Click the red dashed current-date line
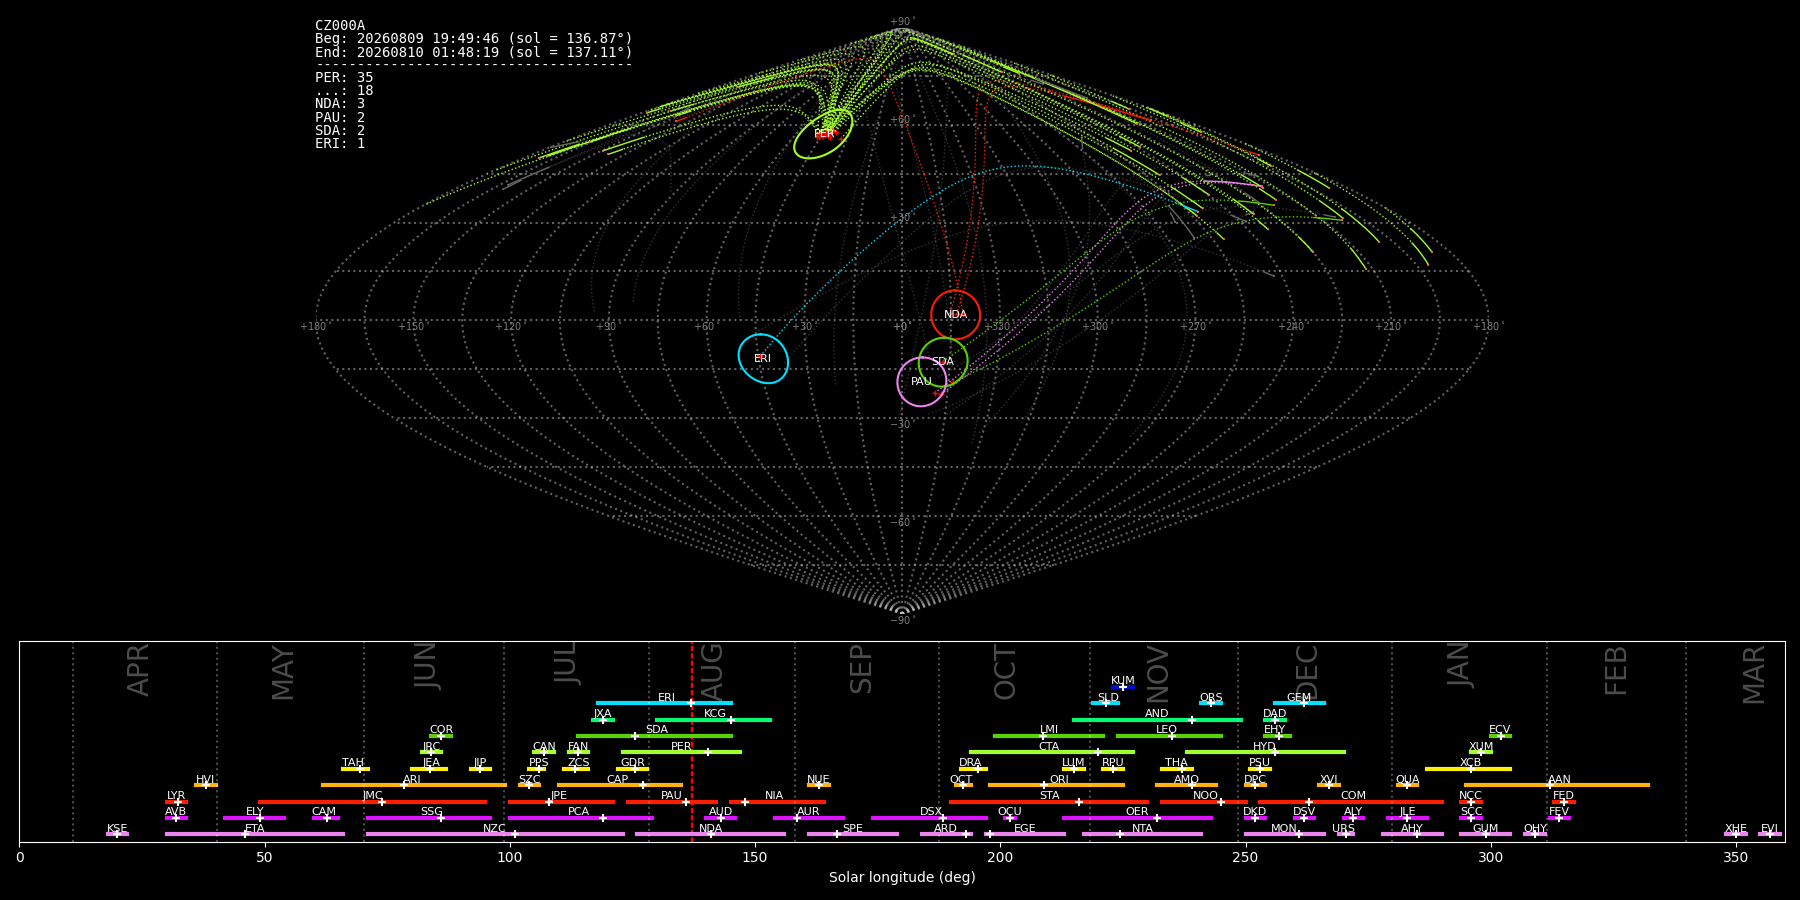Image resolution: width=1800 pixels, height=900 pixels. tap(692, 741)
